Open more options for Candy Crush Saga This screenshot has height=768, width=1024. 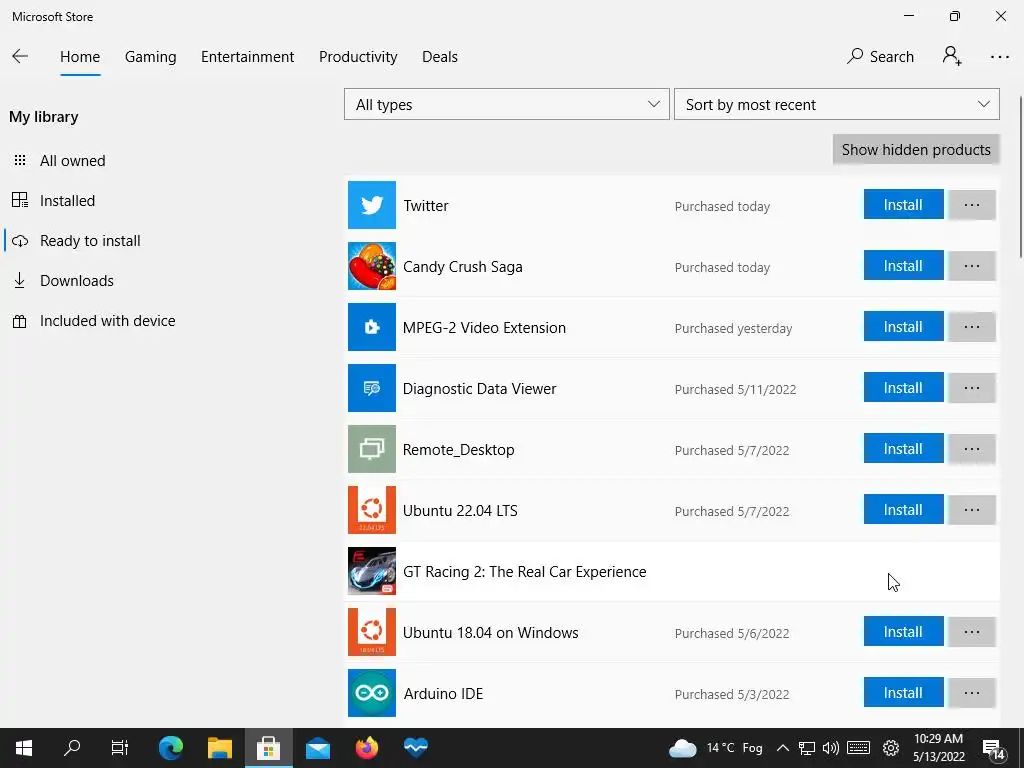(x=972, y=266)
